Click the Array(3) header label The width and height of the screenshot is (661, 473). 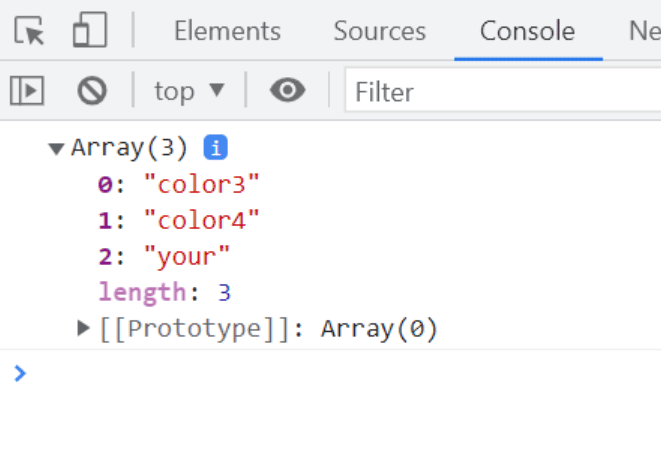(x=129, y=148)
